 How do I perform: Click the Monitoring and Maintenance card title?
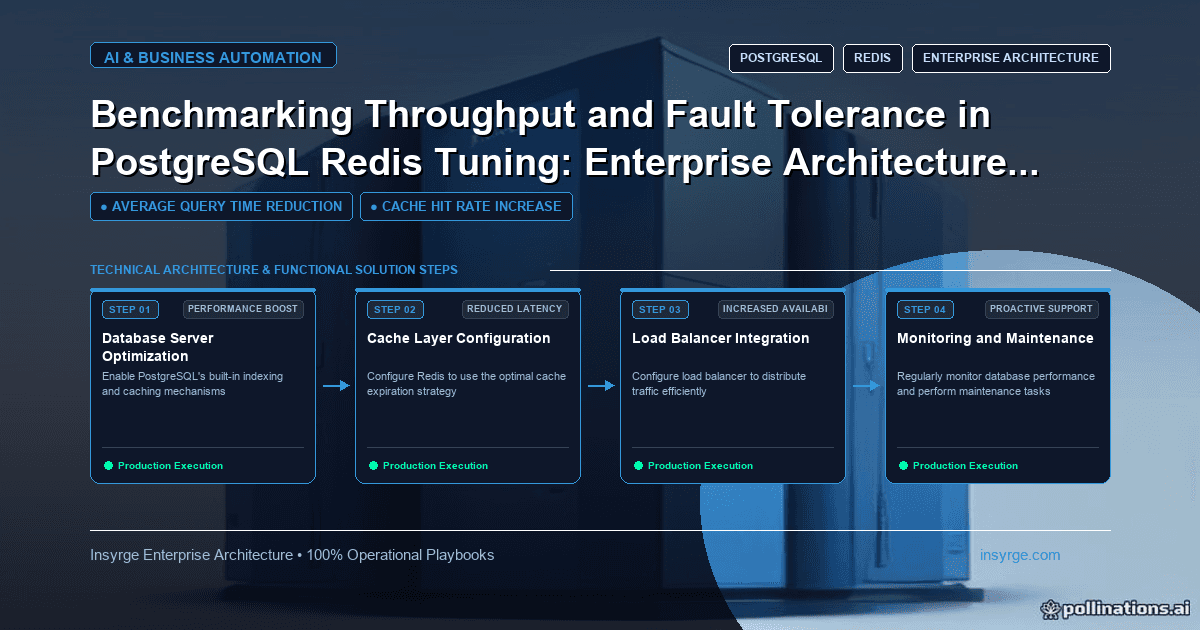[x=995, y=338]
